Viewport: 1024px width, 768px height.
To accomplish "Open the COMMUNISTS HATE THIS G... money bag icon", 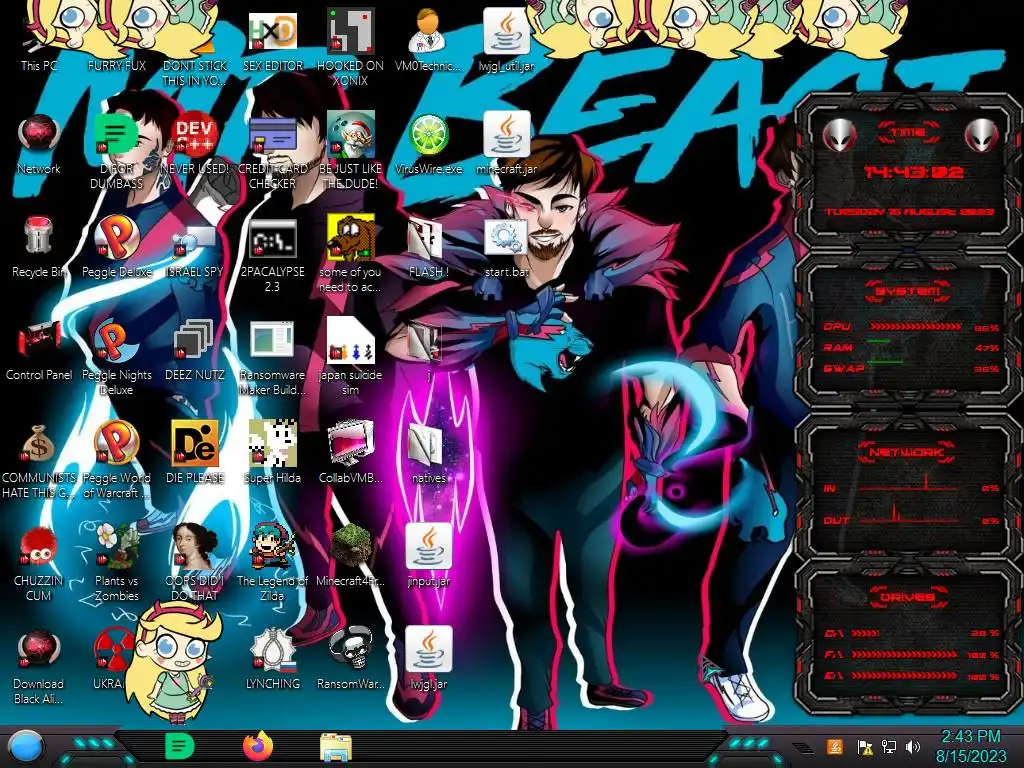I will (x=39, y=462).
